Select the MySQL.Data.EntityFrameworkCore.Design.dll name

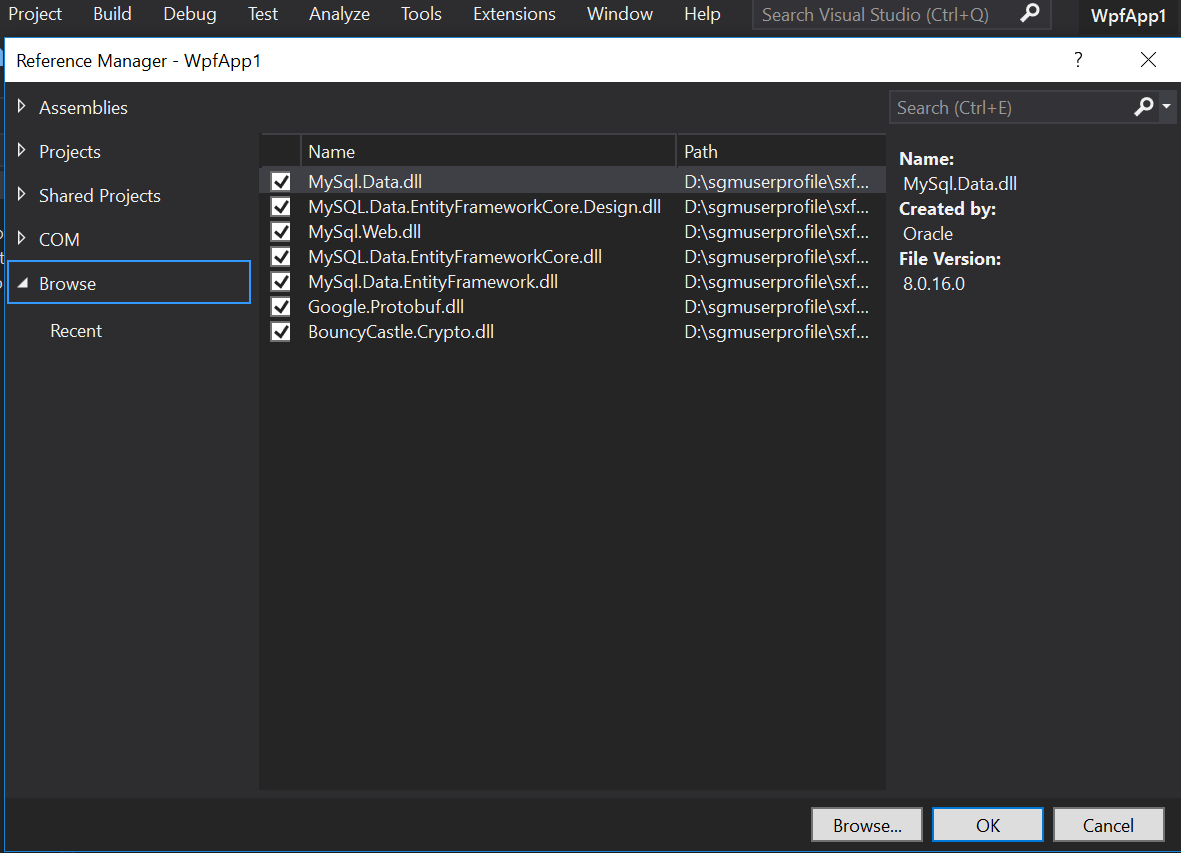point(484,206)
